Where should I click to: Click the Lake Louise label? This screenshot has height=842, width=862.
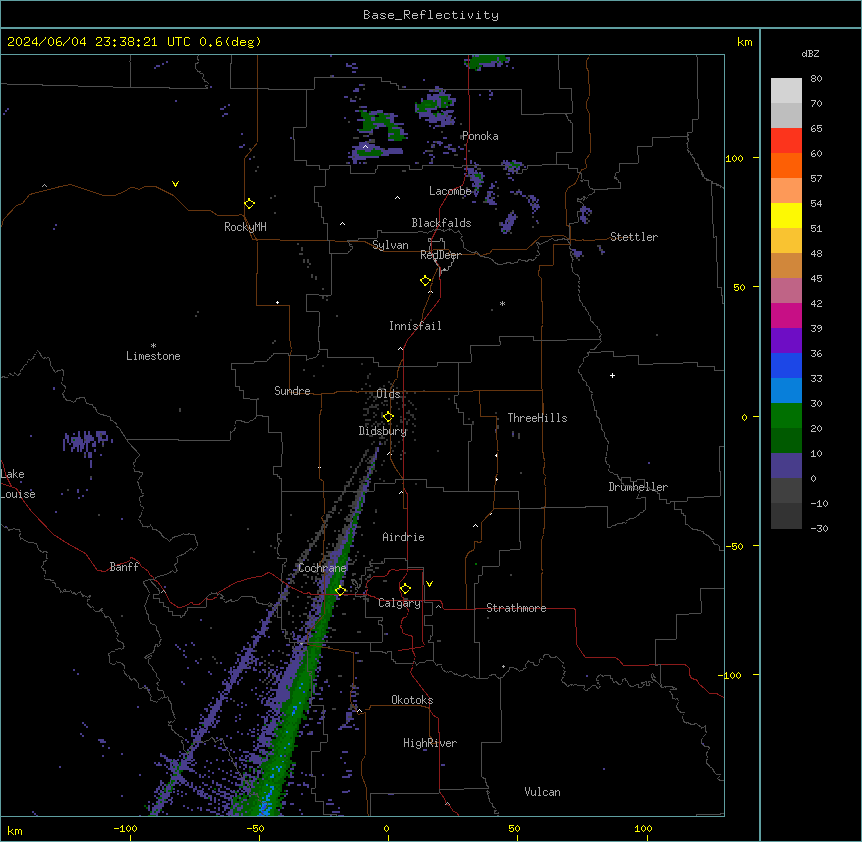[18, 484]
